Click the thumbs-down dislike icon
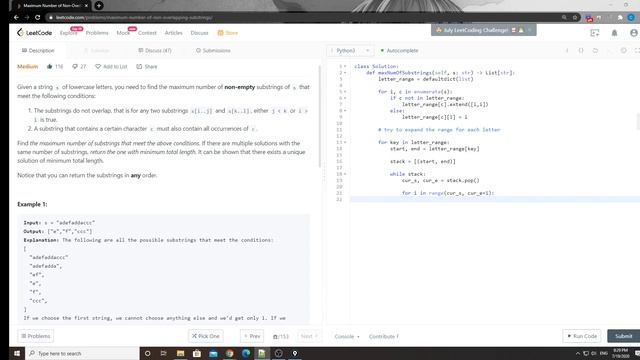The height and width of the screenshot is (360, 640). (75, 67)
